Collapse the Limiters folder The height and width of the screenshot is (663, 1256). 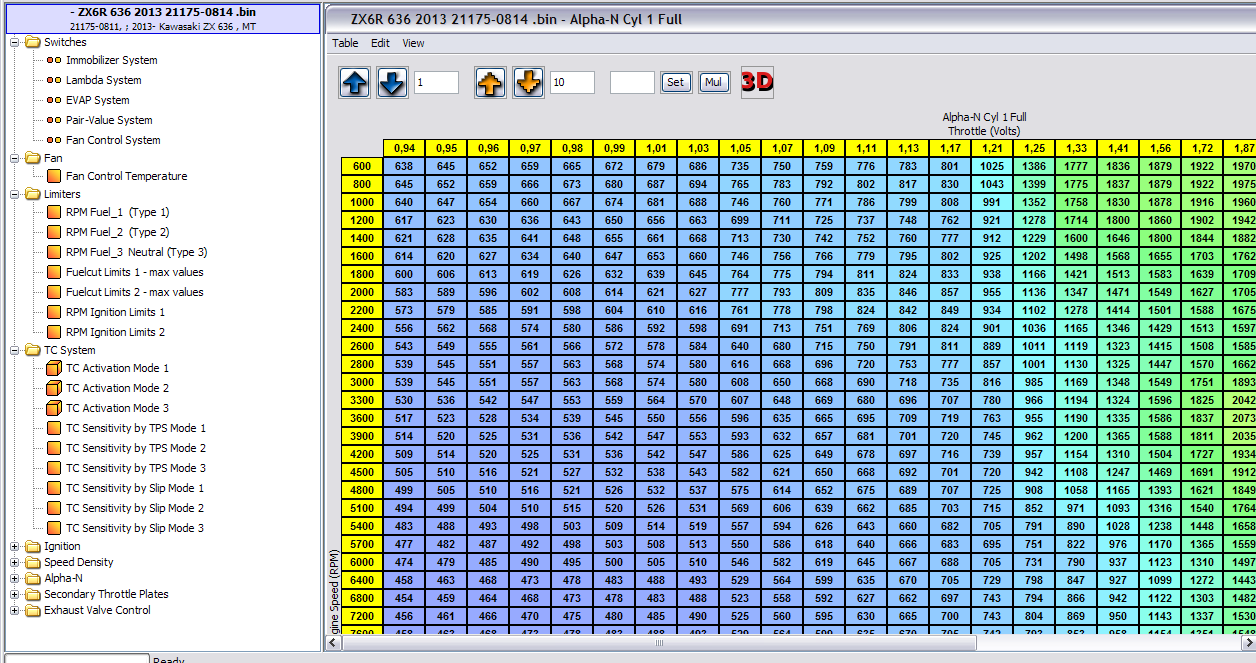(15, 194)
